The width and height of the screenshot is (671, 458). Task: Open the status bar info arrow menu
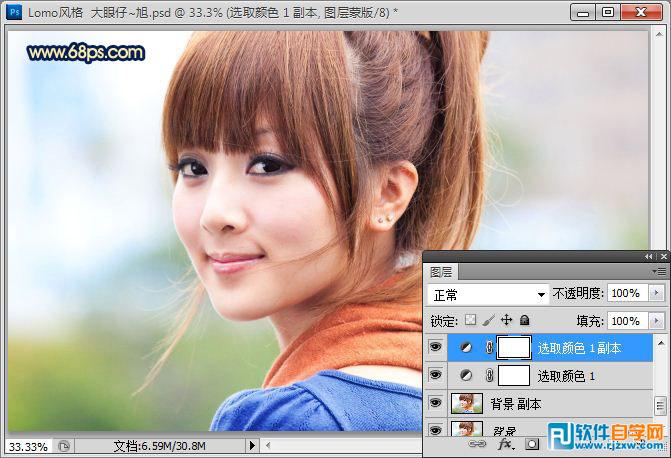252,446
